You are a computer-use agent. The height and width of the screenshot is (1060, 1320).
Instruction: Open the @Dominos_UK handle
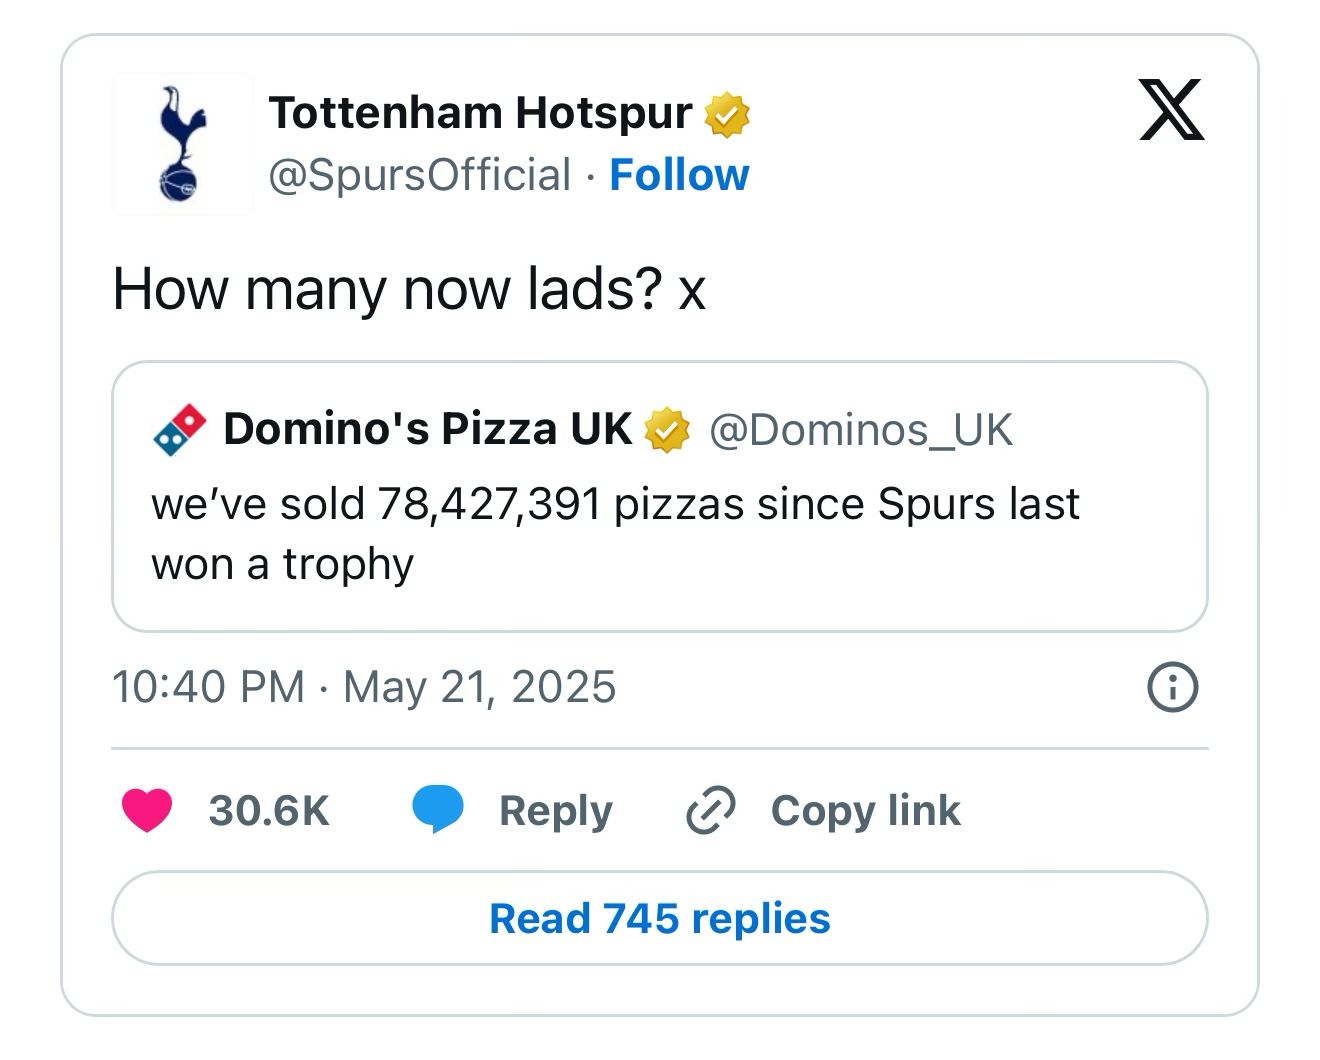click(860, 430)
